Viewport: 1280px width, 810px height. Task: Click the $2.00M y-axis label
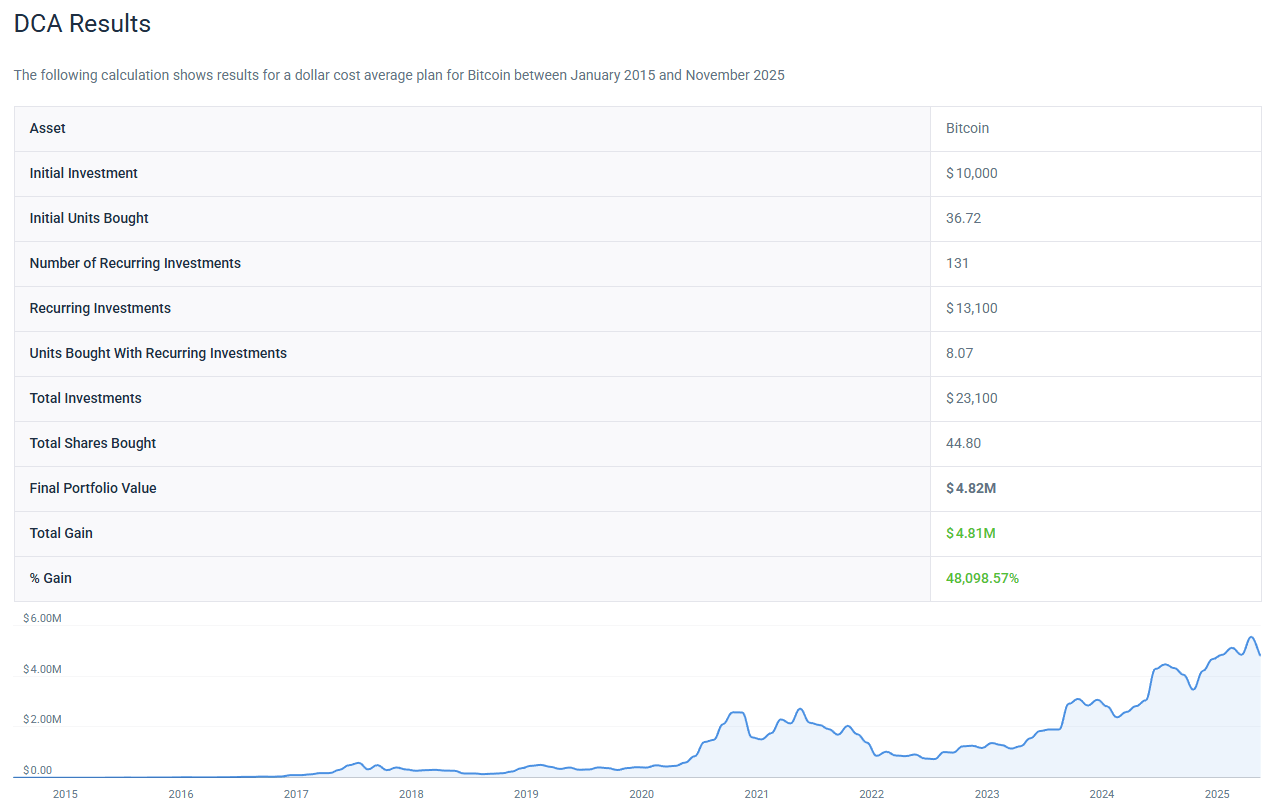(43, 720)
